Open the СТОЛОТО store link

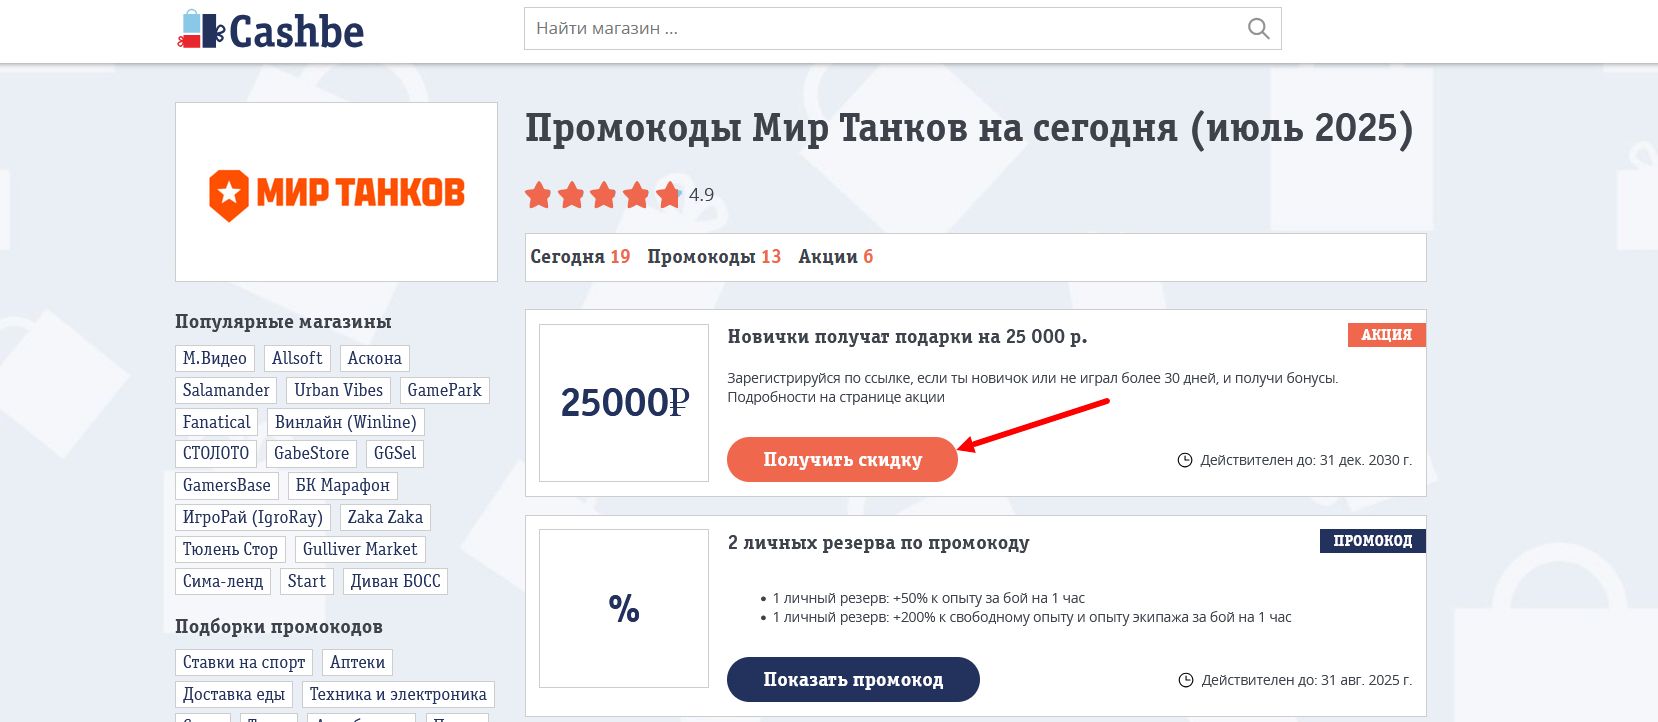click(x=216, y=453)
